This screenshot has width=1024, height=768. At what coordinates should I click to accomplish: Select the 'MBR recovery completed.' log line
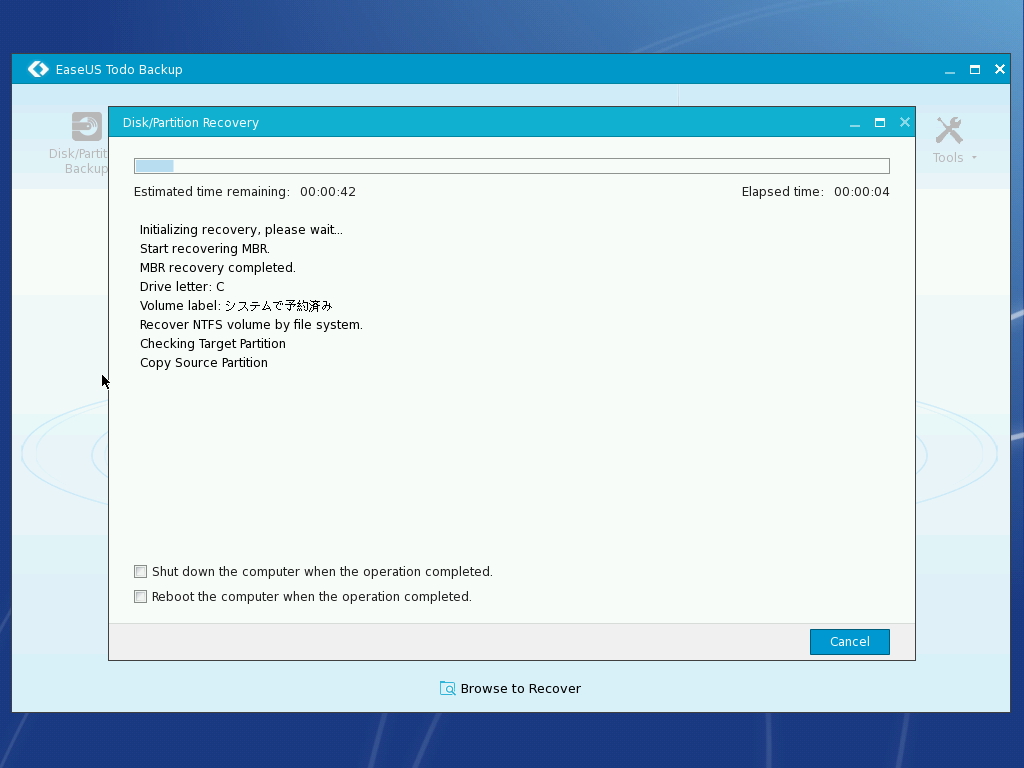[217, 268]
